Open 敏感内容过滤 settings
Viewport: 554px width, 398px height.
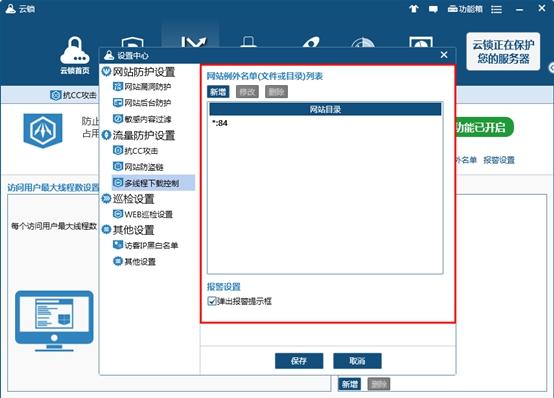[x=142, y=119]
